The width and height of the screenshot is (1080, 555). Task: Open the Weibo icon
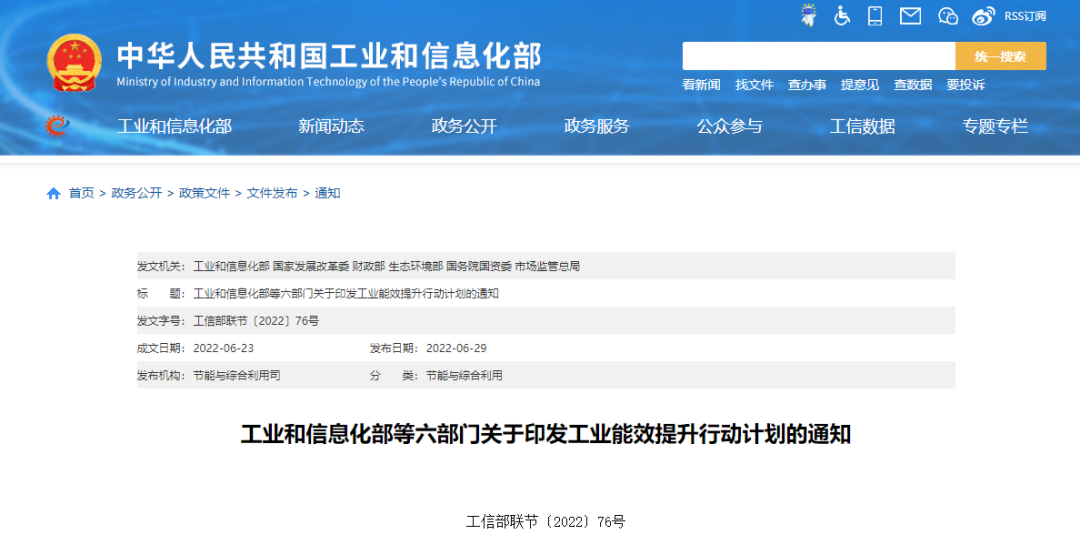pos(984,16)
